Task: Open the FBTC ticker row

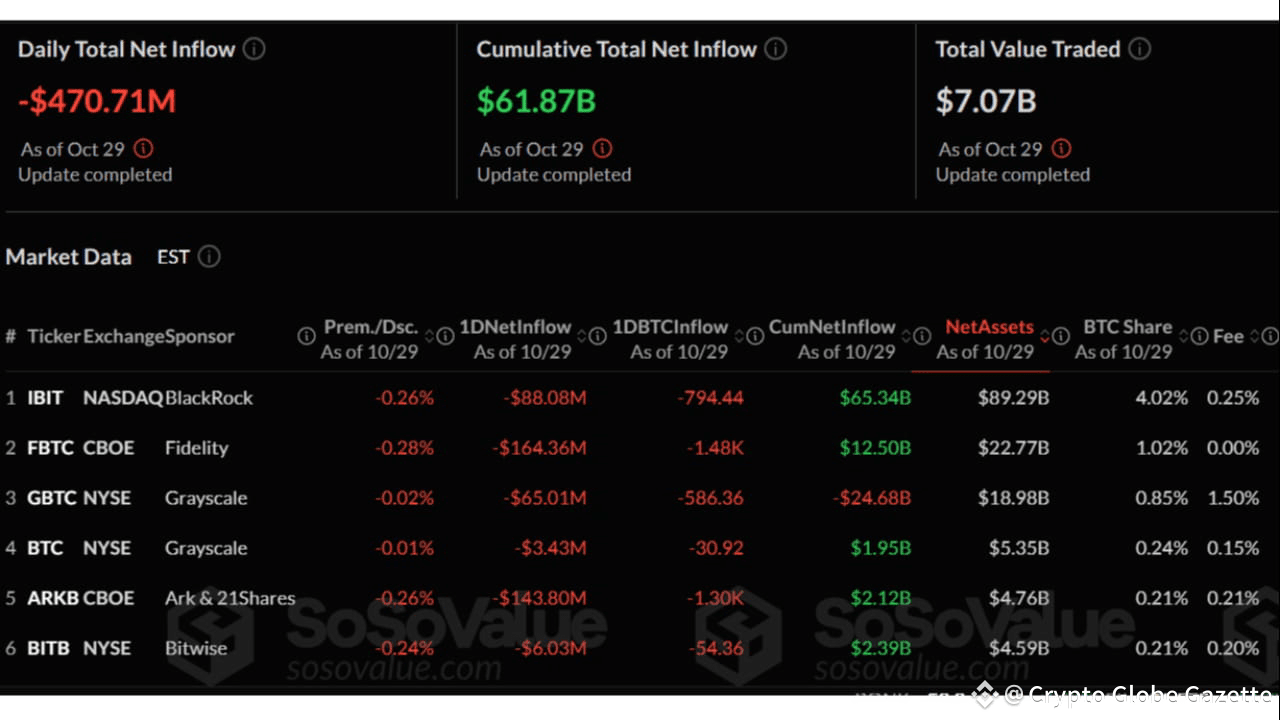Action: point(50,448)
